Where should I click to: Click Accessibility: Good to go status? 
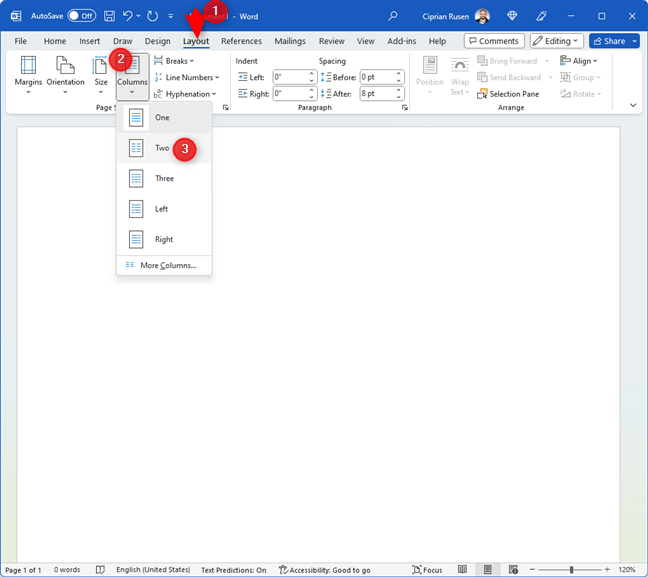[324, 570]
